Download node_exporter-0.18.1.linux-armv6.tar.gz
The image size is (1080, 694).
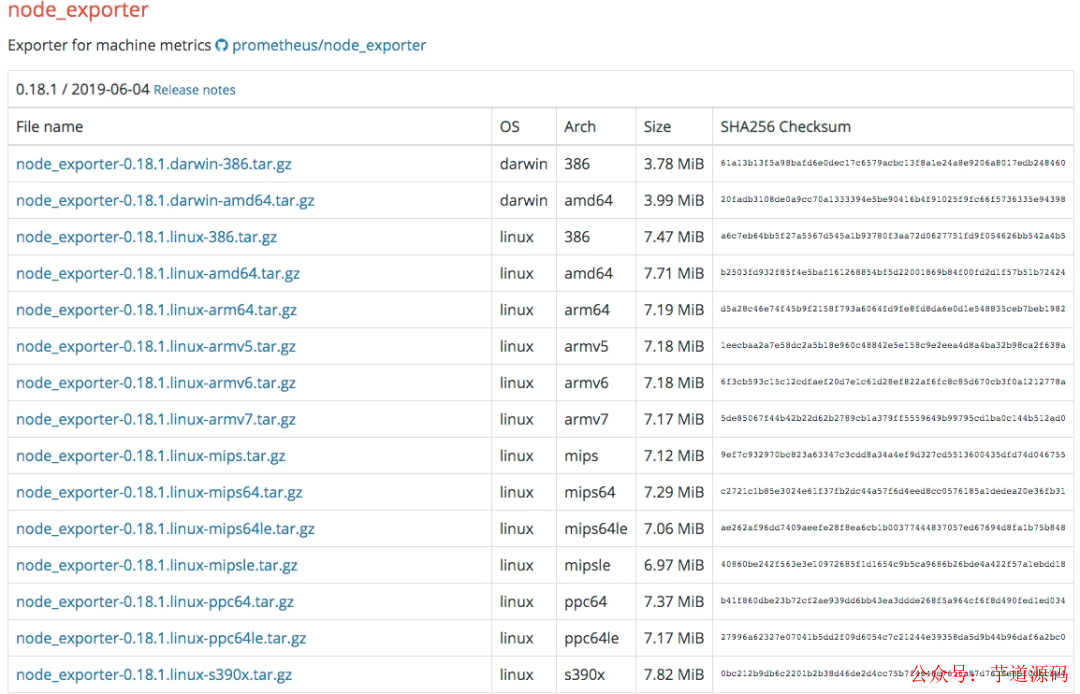pyautogui.click(x=156, y=383)
